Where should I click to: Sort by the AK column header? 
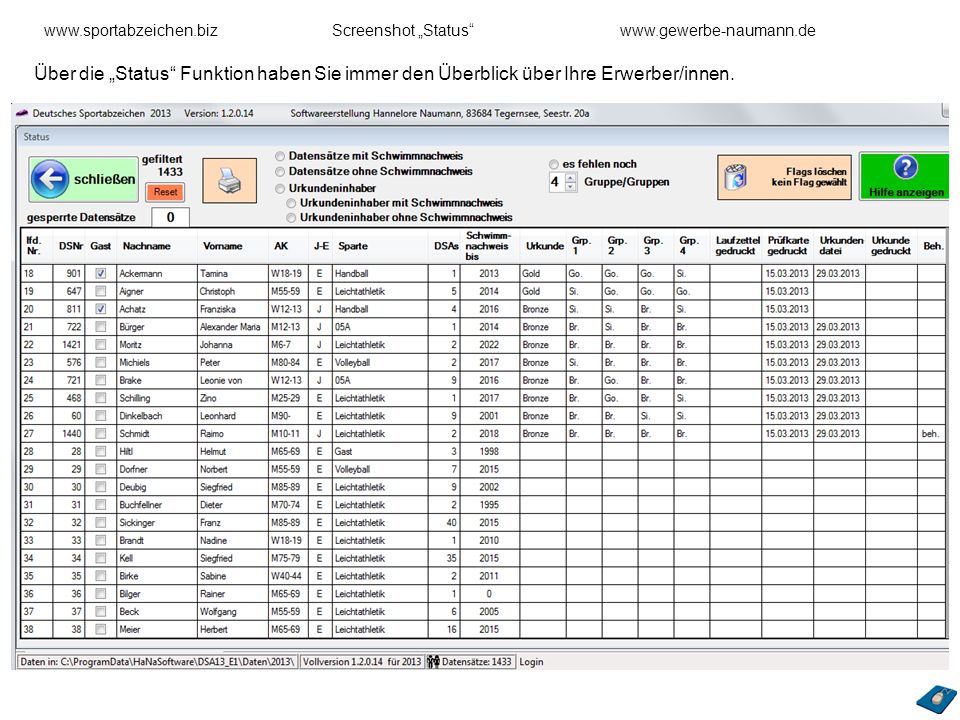coord(290,246)
